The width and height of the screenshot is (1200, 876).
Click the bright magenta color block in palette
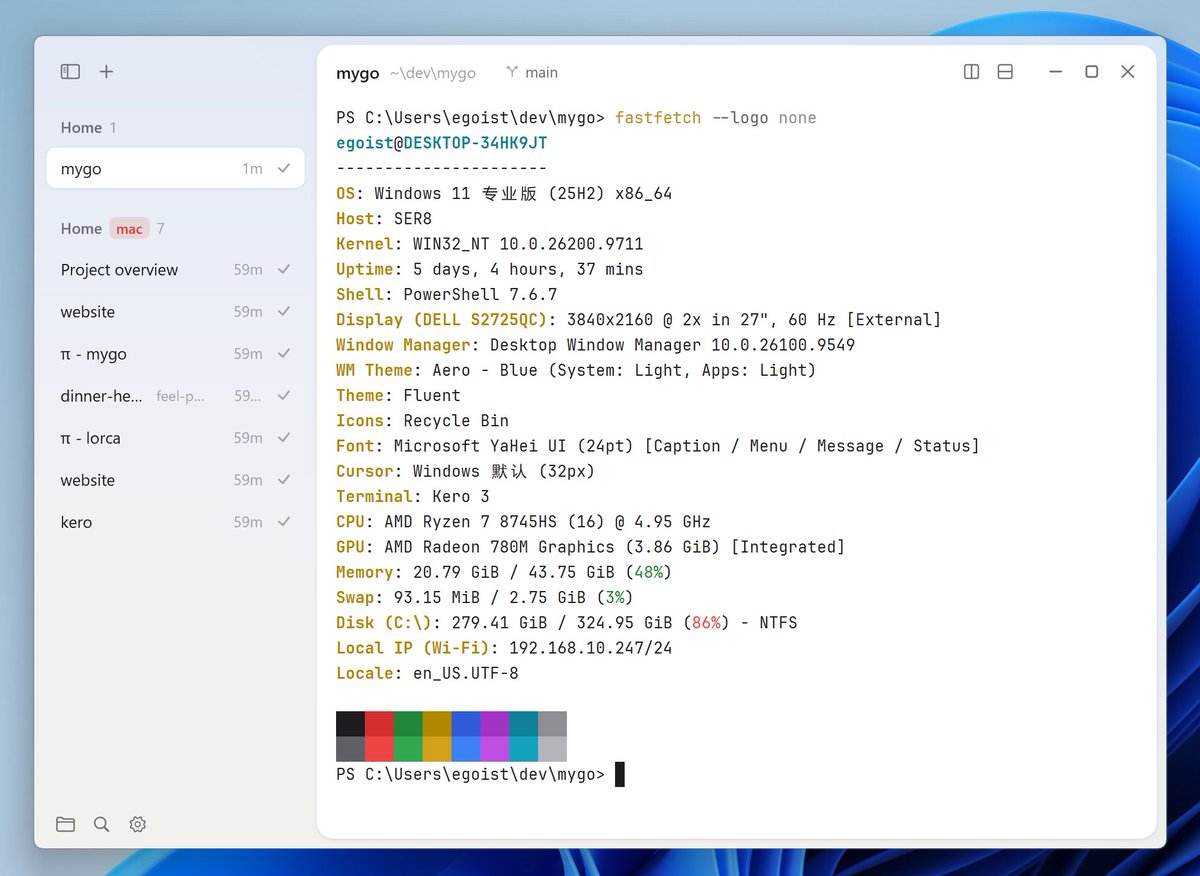pyautogui.click(x=495, y=749)
